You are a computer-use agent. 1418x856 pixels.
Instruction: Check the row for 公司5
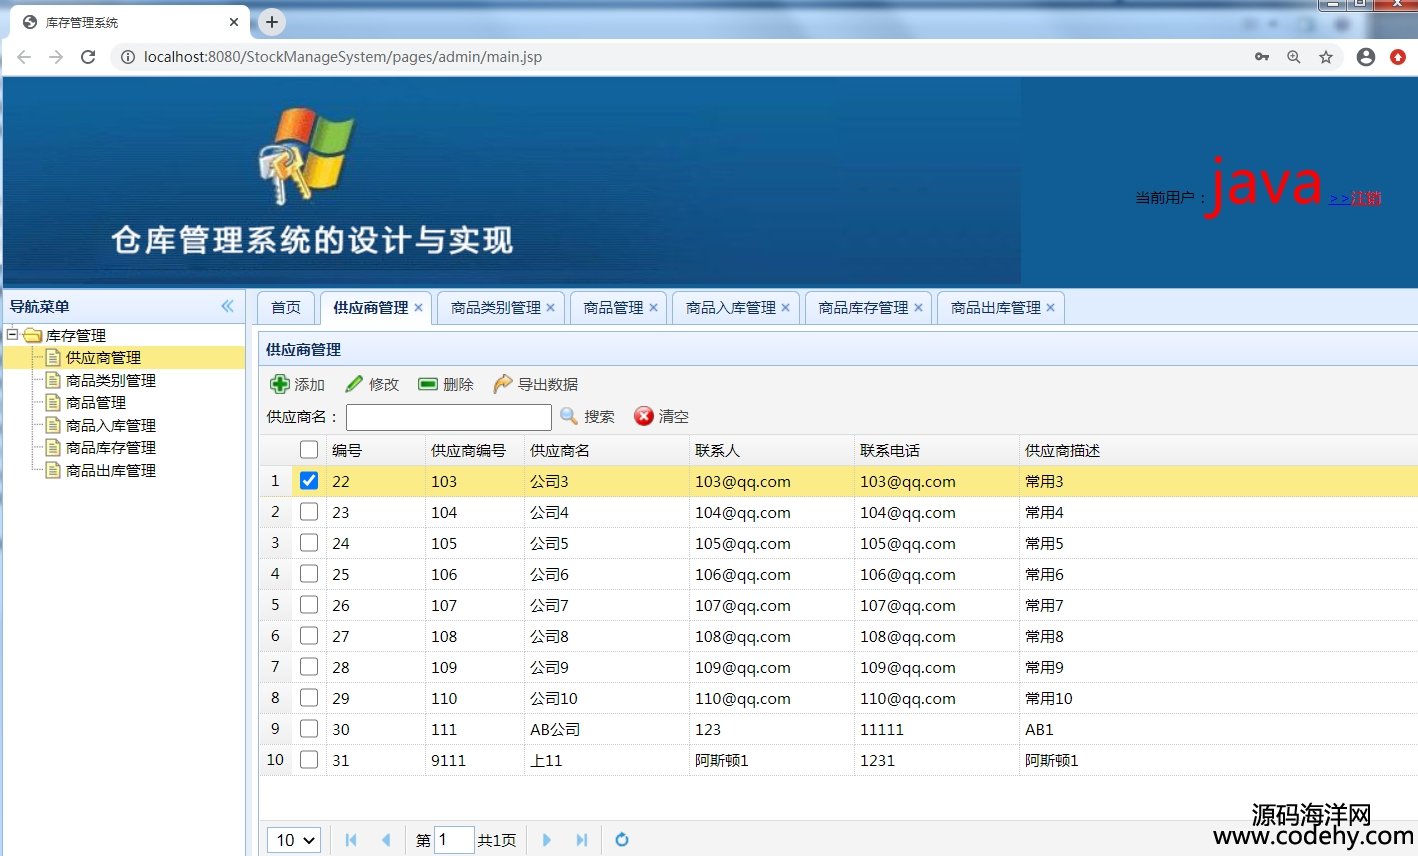[309, 543]
